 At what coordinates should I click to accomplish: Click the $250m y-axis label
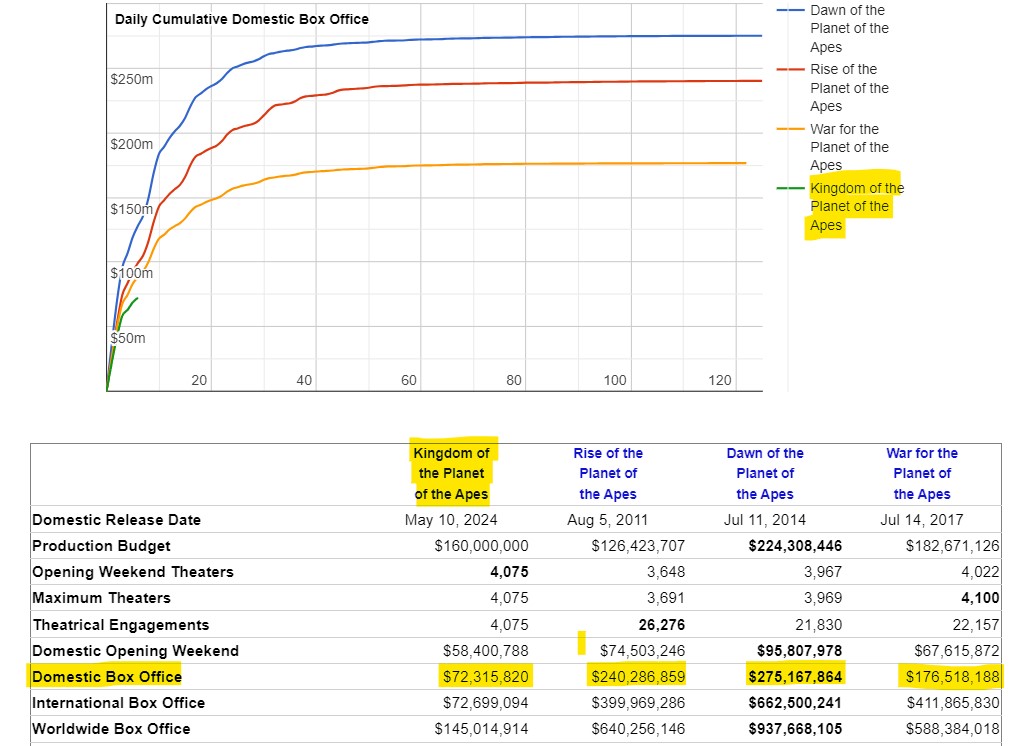[x=132, y=79]
